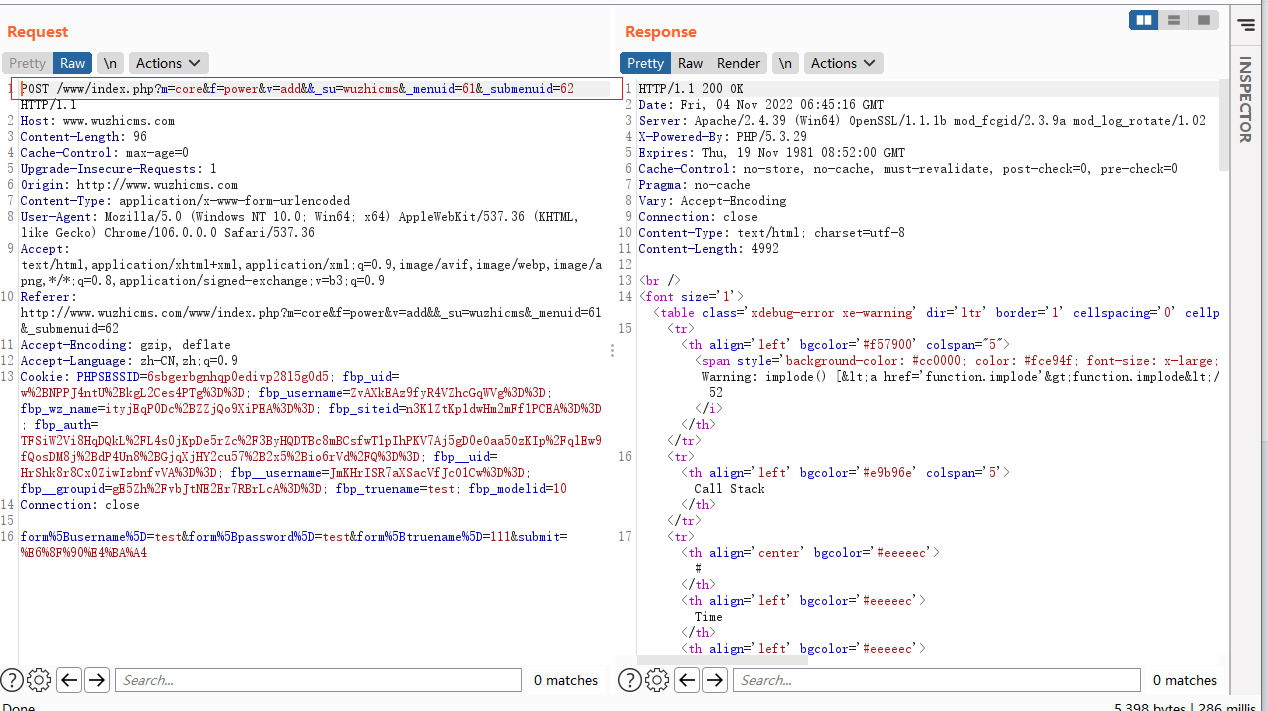Click the Cache-Control: max-age=0 header
Image resolution: width=1268 pixels, height=711 pixels.
[x=105, y=153]
